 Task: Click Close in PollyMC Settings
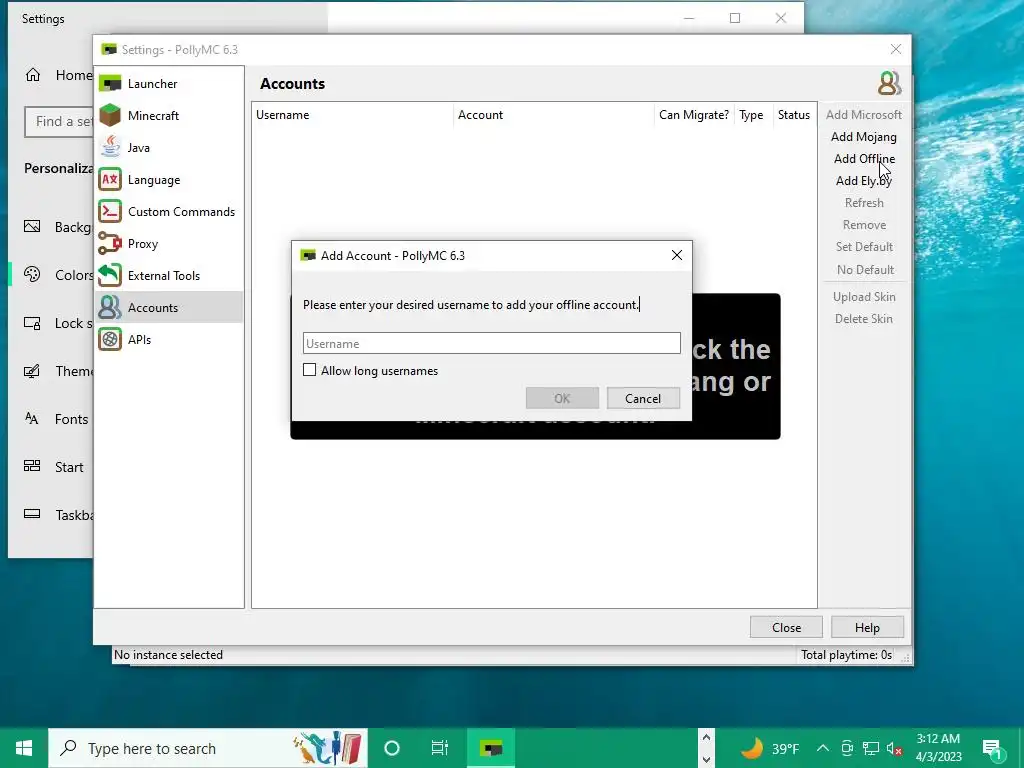tap(786, 628)
